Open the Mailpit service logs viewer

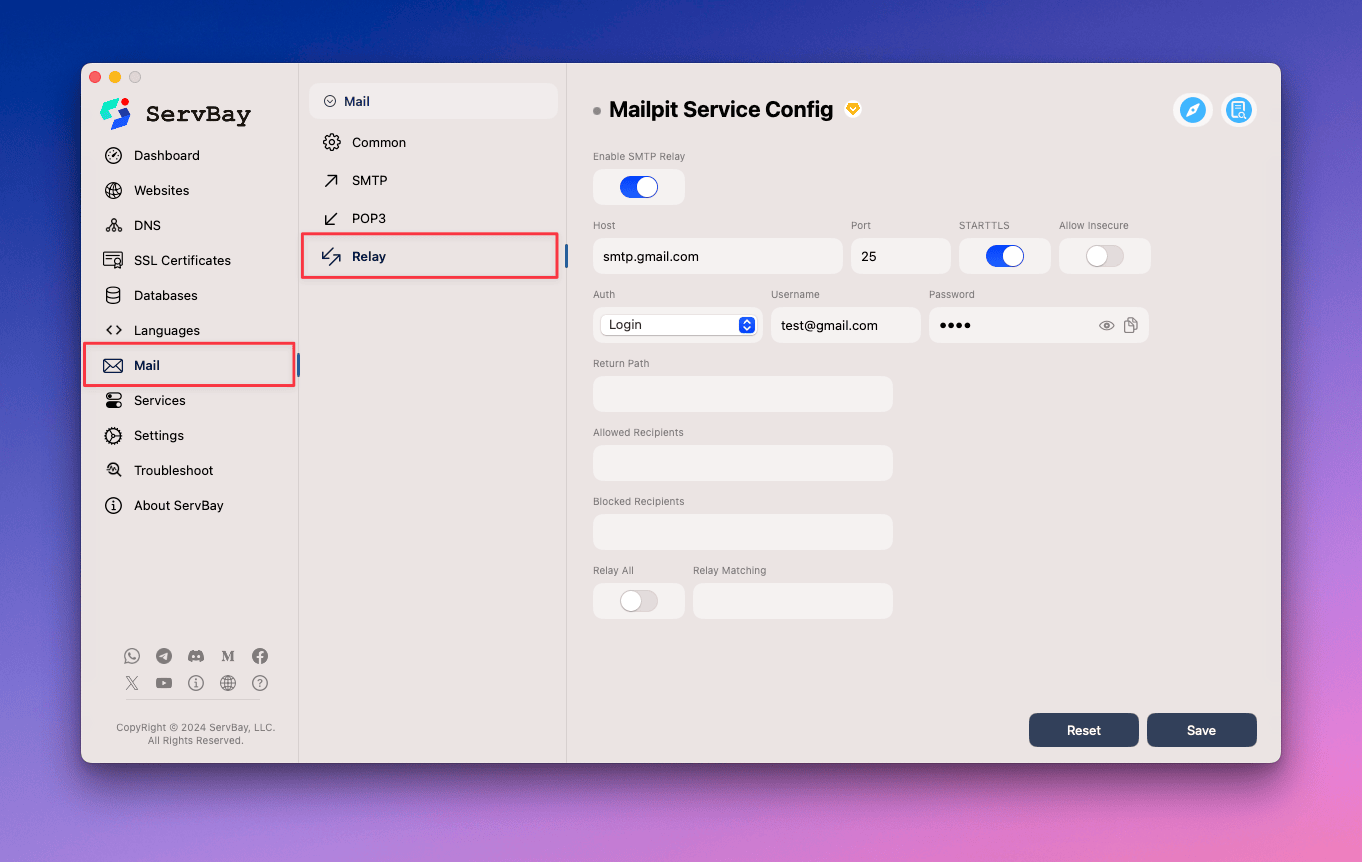1239,110
